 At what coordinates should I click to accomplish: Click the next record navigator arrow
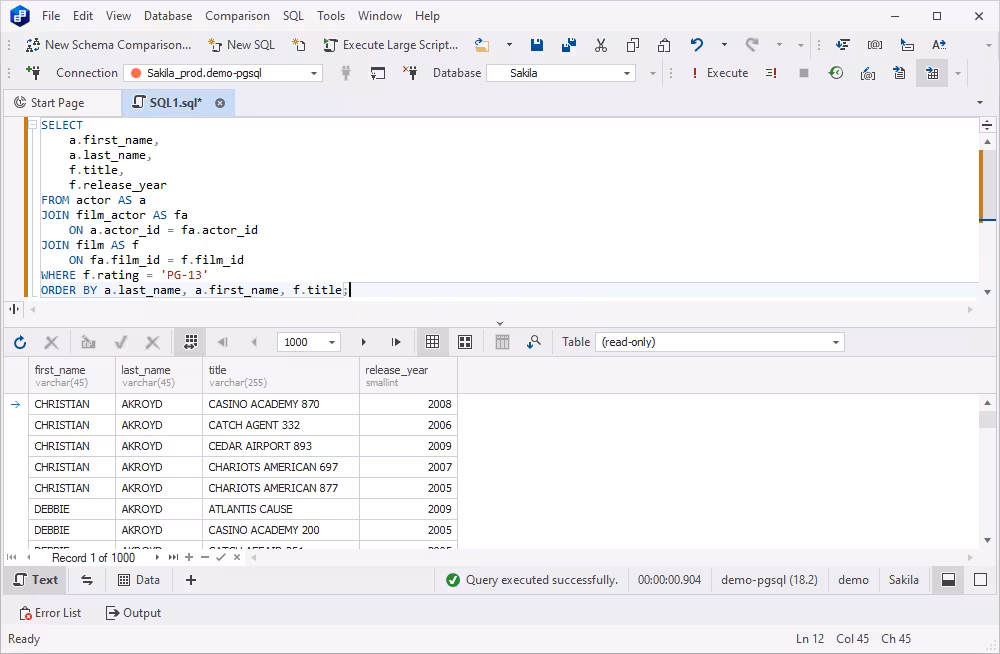coord(157,558)
